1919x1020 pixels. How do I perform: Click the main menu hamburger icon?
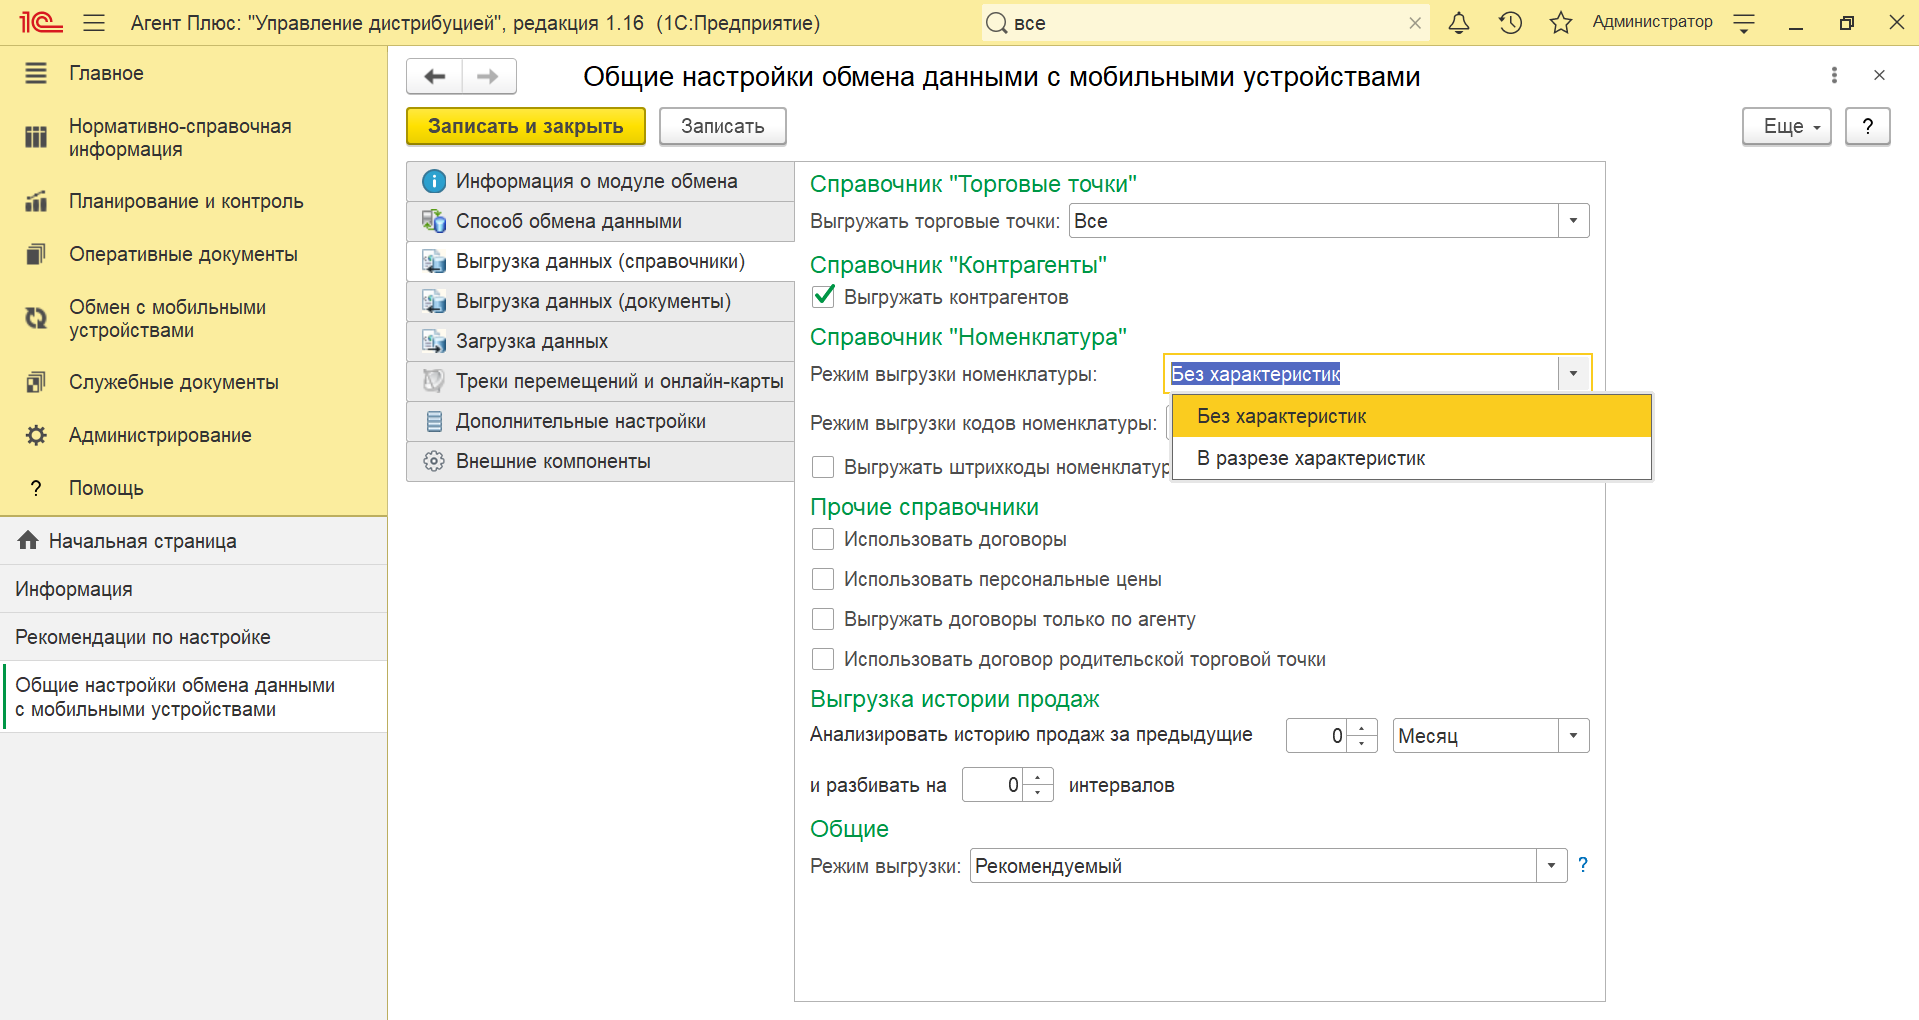pyautogui.click(x=94, y=23)
